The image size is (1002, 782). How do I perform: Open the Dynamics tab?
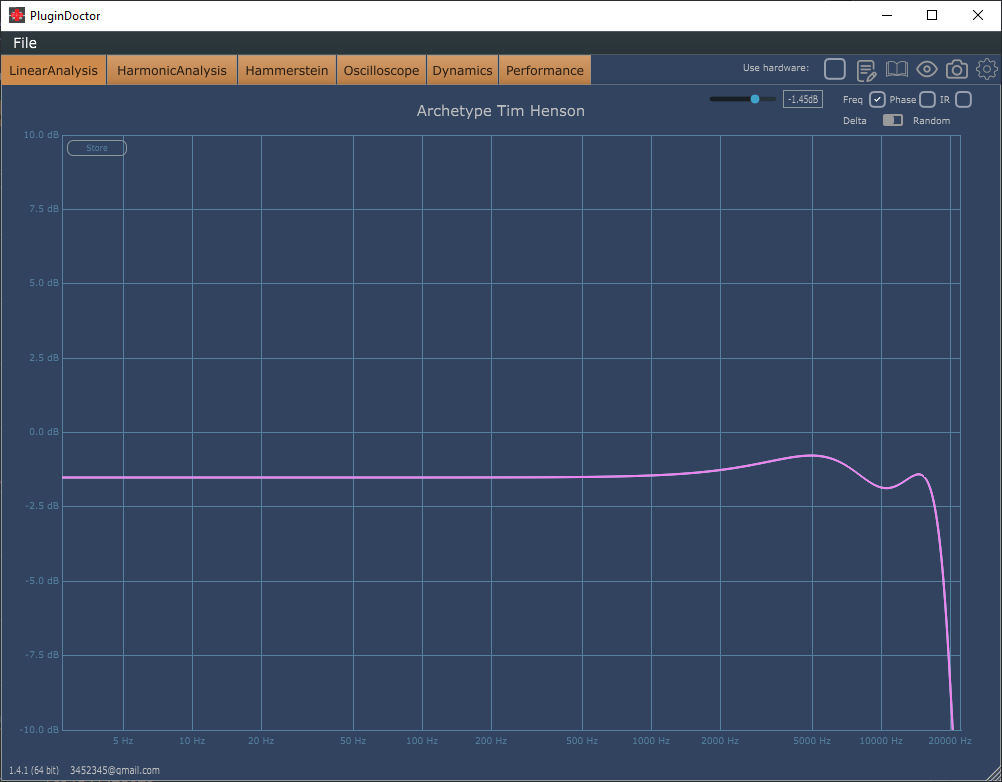click(x=462, y=70)
